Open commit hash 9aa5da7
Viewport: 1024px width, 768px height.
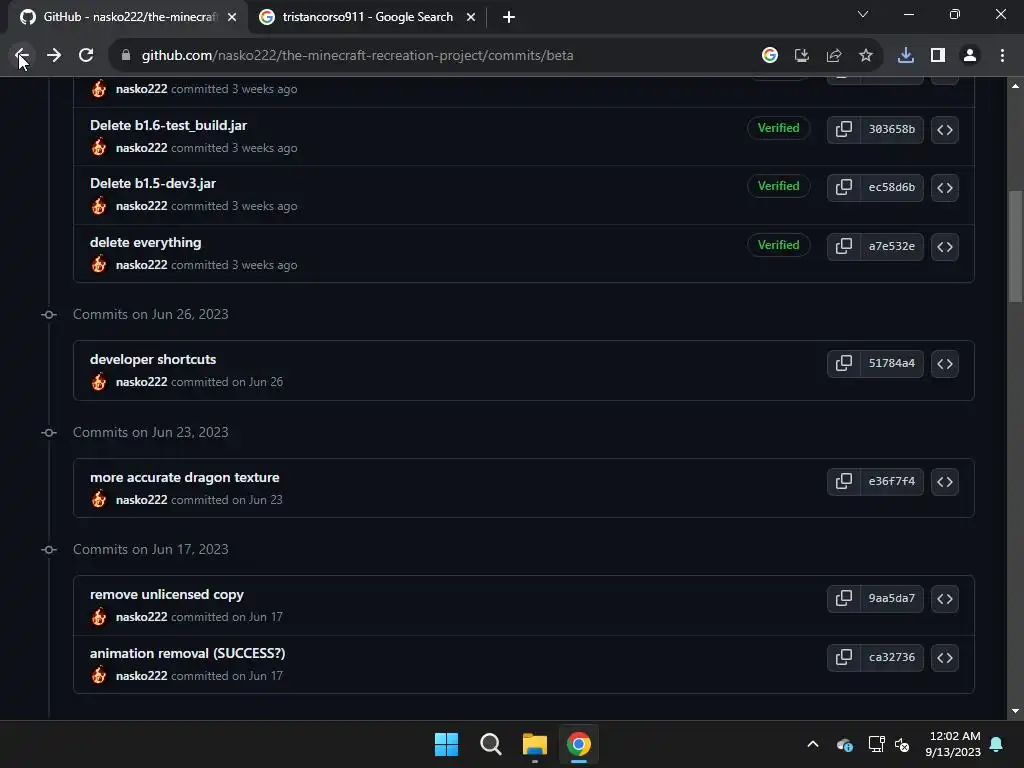[x=891, y=599]
